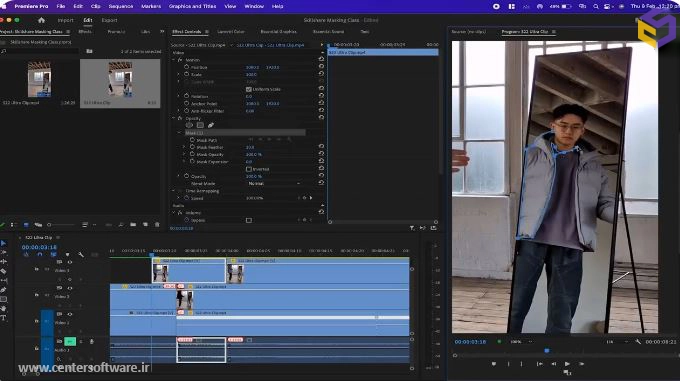This screenshot has width=680, height=381.
Task: Toggle Video 1 track output eye
Action: click(x=70, y=314)
